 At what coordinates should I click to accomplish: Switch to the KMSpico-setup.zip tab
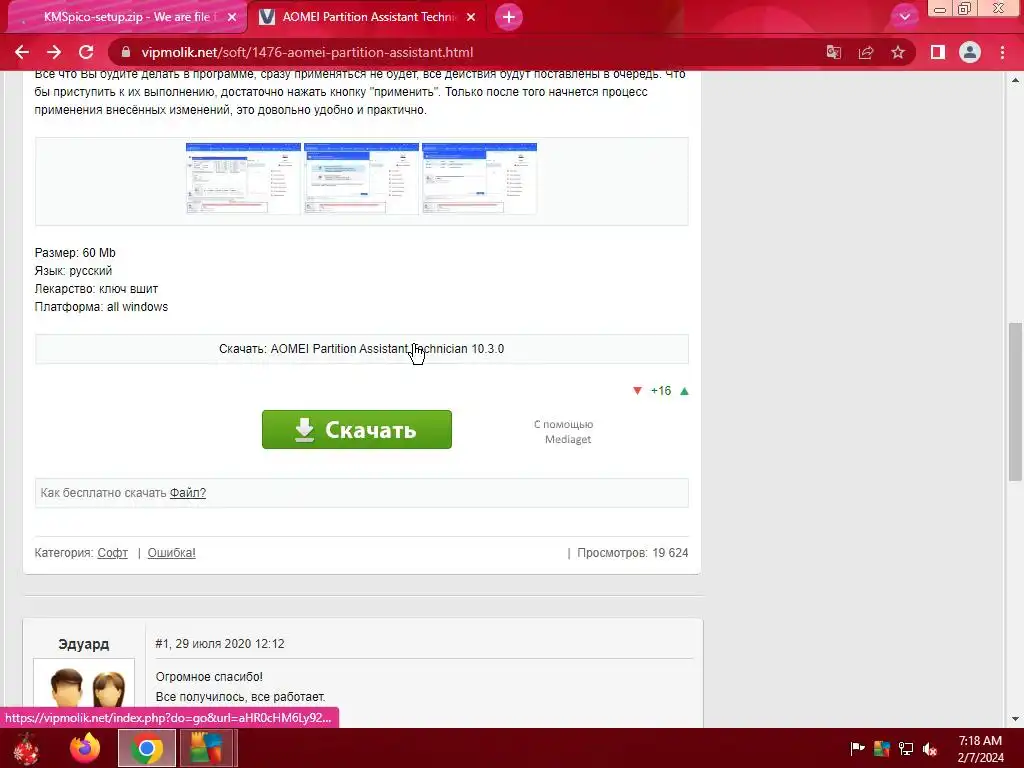pos(126,17)
